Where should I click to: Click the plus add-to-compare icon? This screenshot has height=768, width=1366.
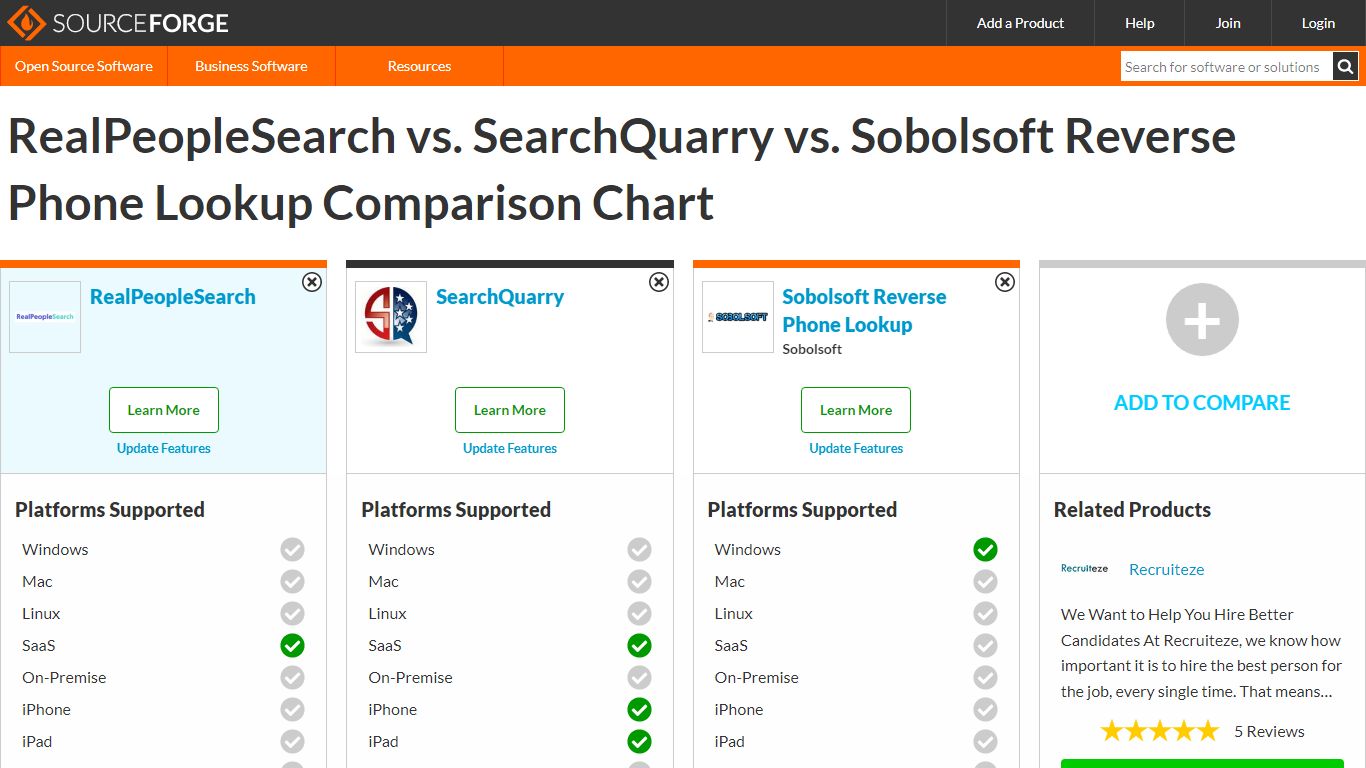1202,320
